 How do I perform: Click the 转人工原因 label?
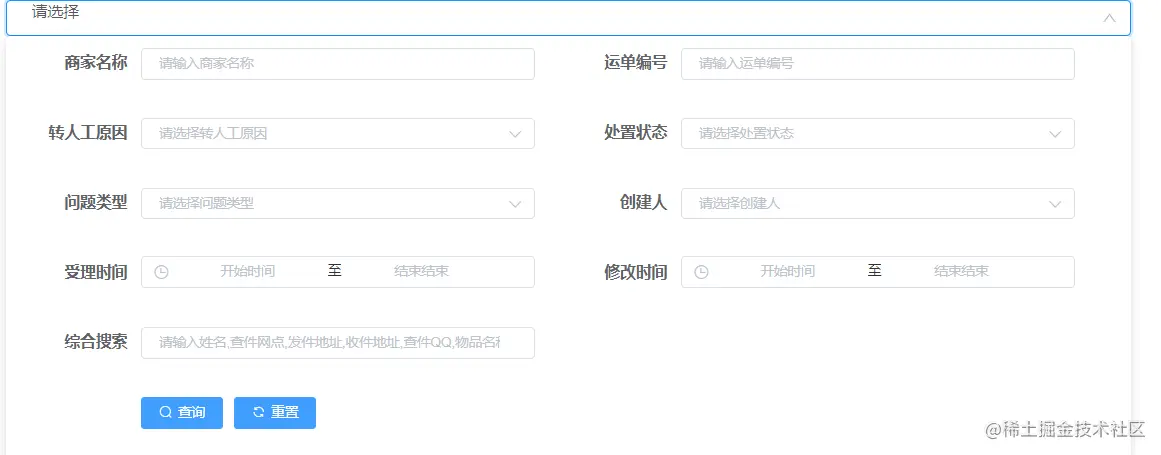[x=87, y=133]
